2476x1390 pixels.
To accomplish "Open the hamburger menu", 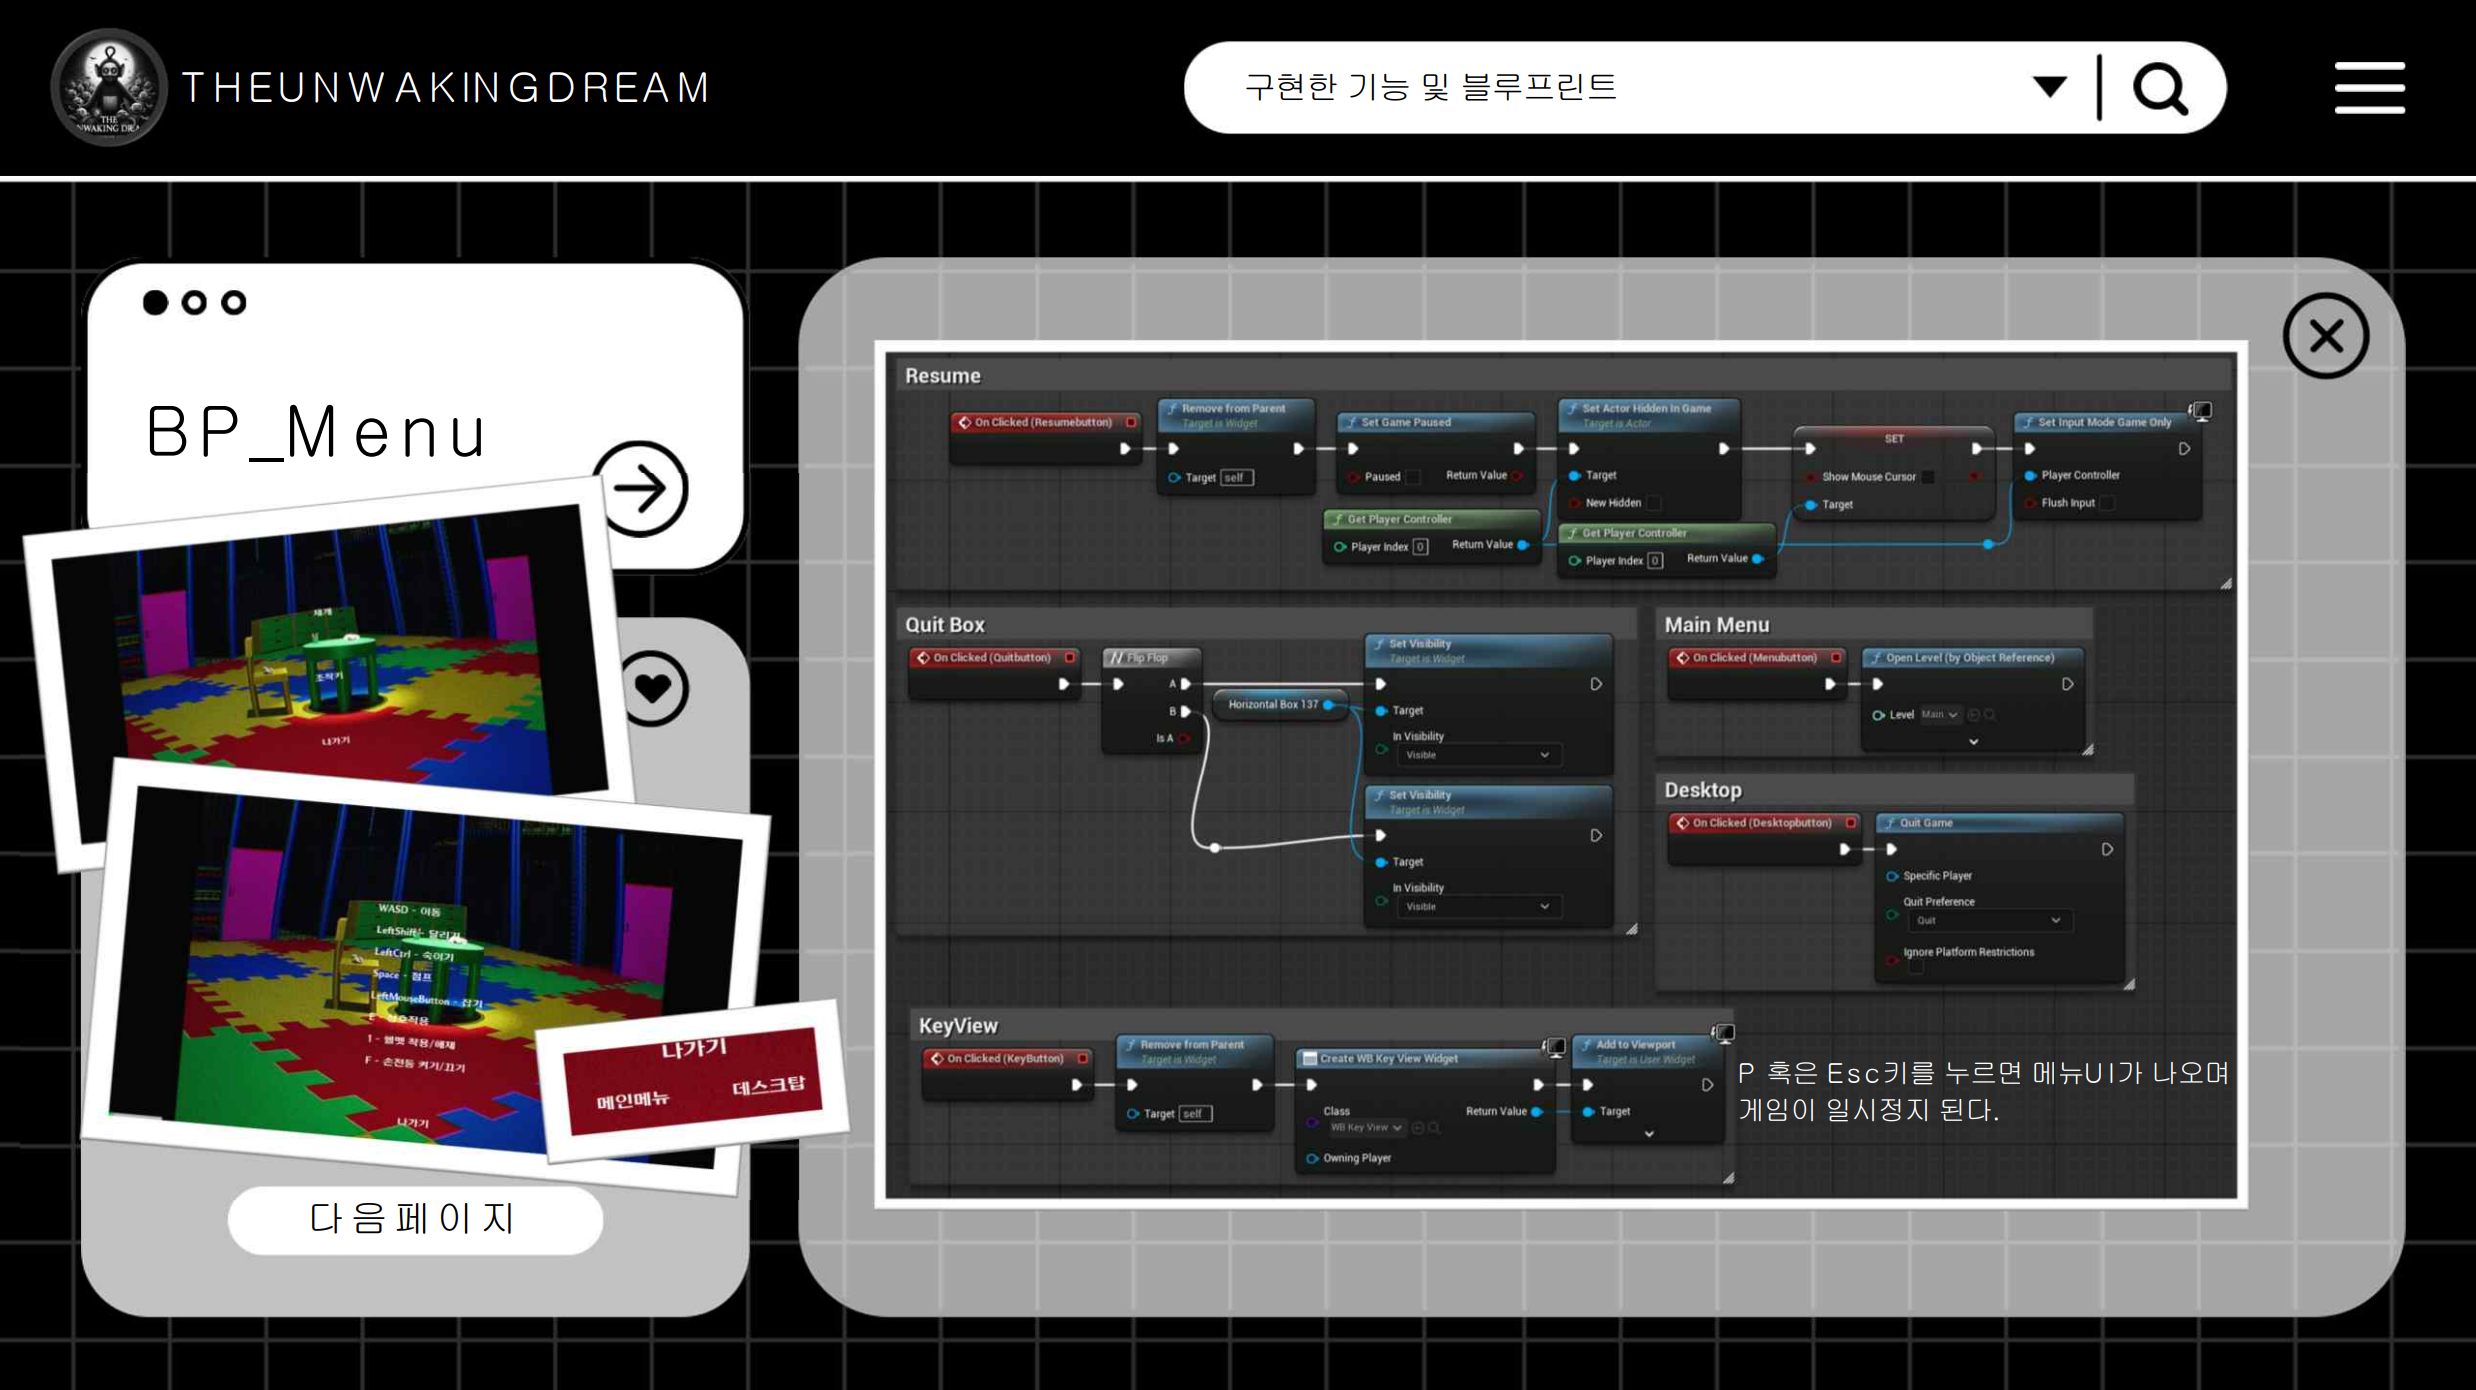I will click(x=2369, y=88).
